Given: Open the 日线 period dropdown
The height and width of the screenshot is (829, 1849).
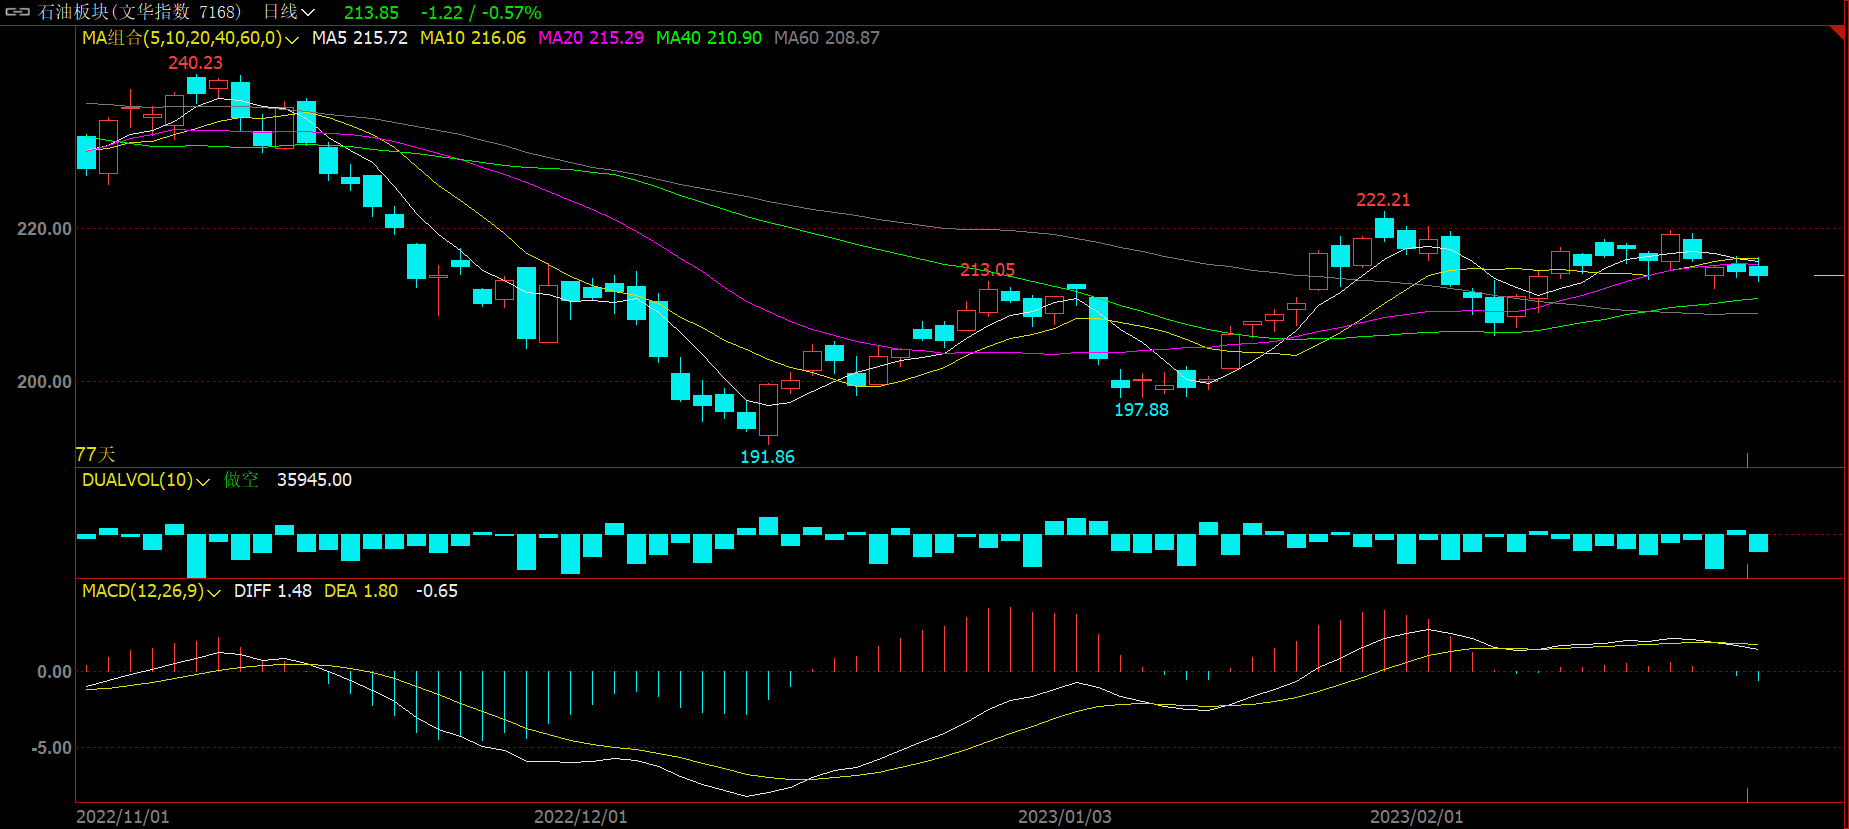Looking at the screenshot, I should click(289, 12).
